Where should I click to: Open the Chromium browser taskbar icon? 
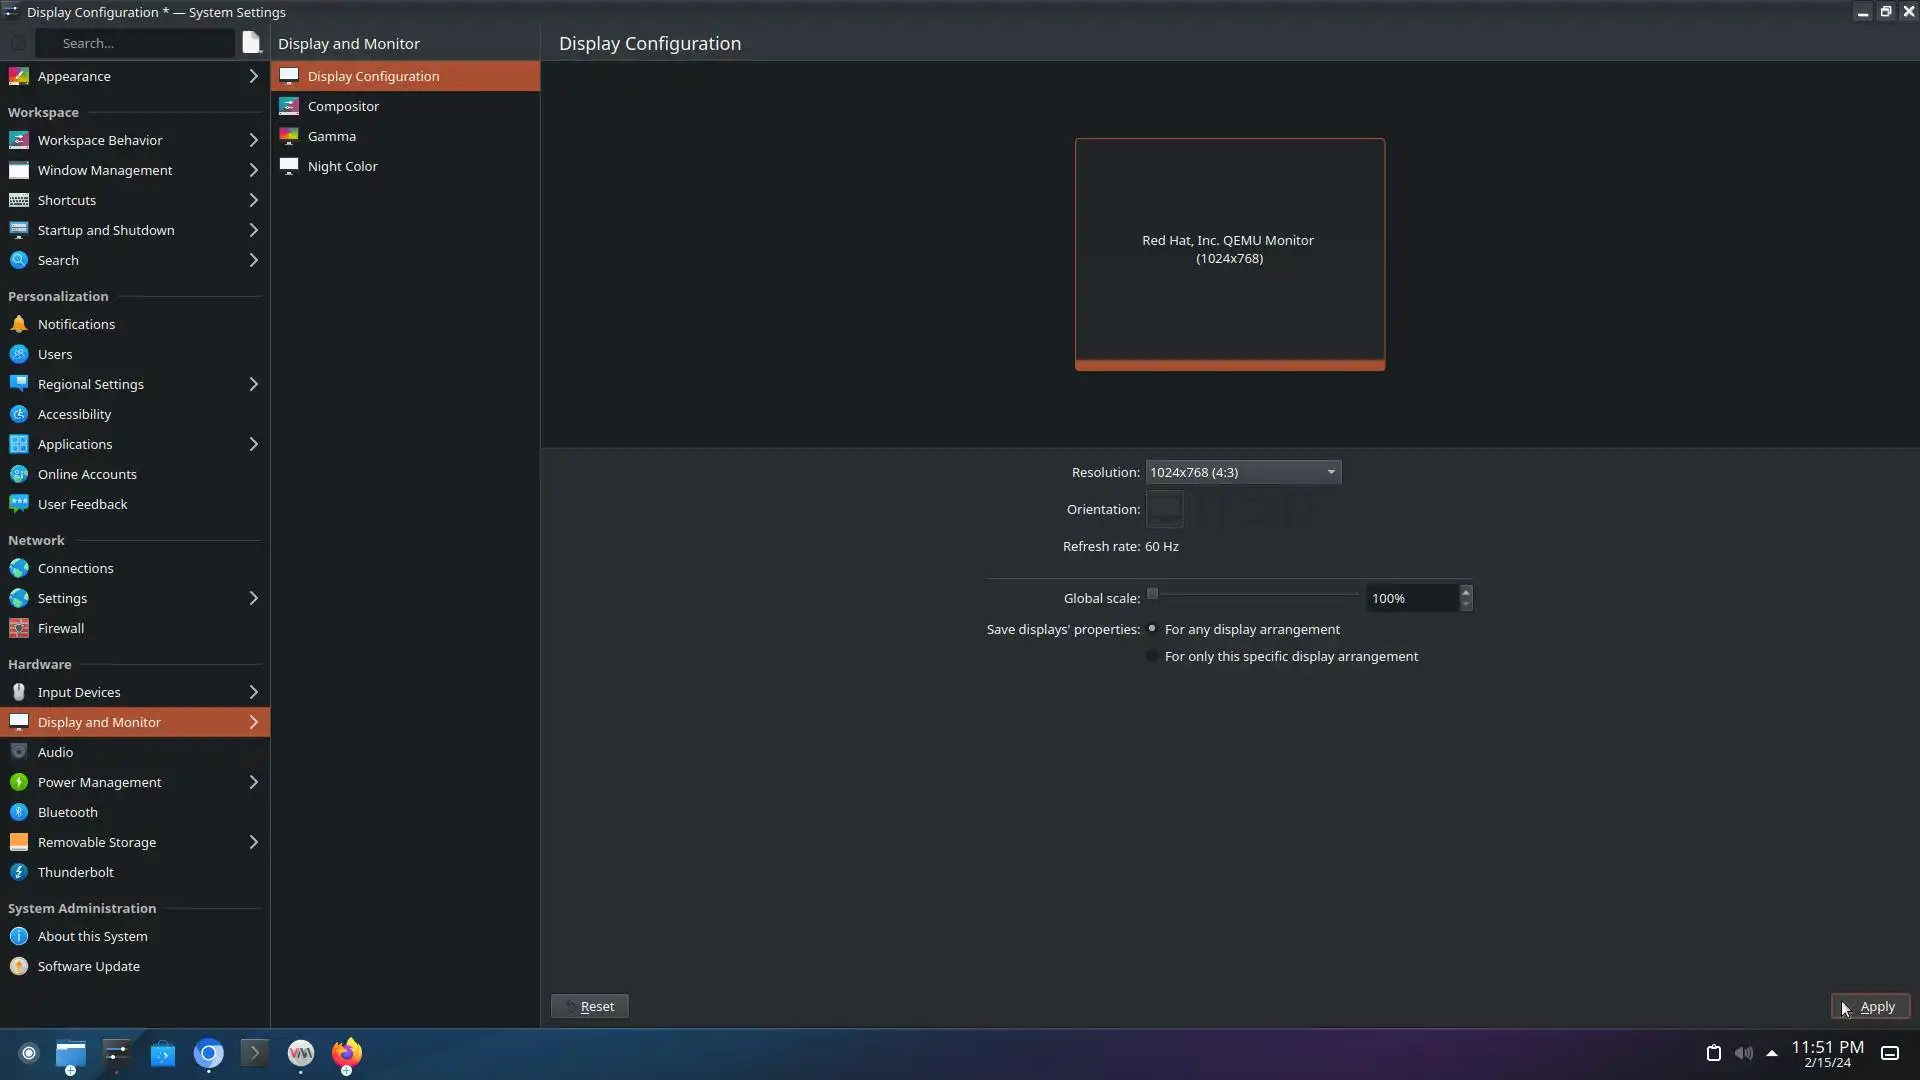(209, 1053)
